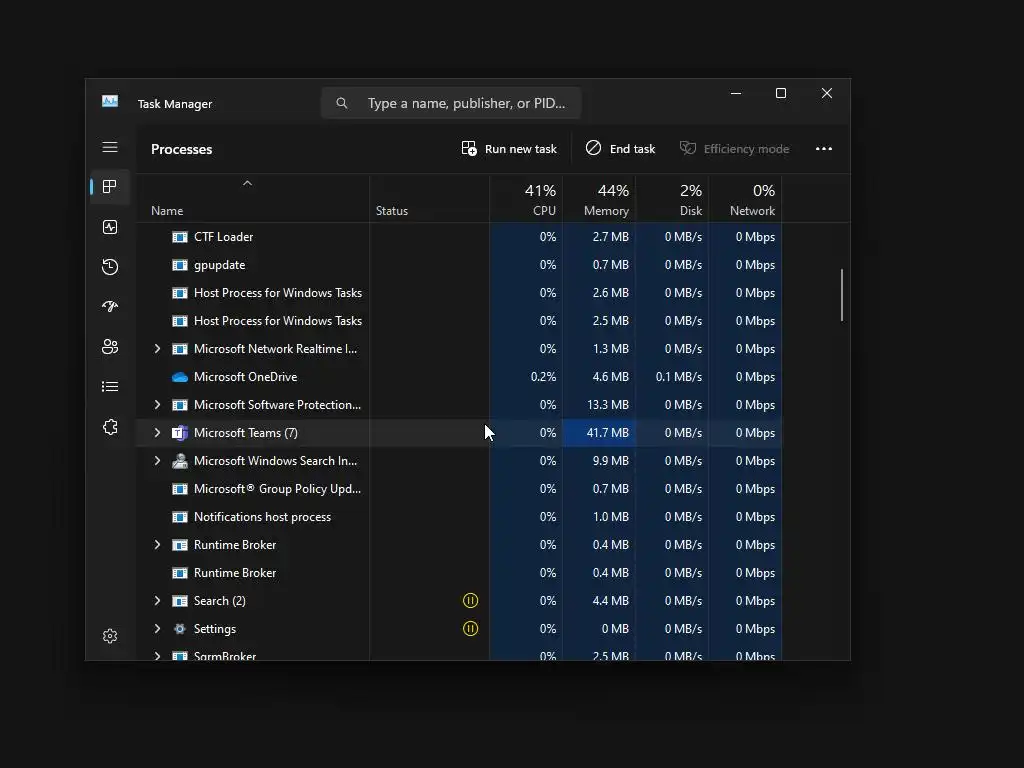The width and height of the screenshot is (1024, 768).
Task: Select the Microsoft OneDrive process
Action: click(458, 377)
